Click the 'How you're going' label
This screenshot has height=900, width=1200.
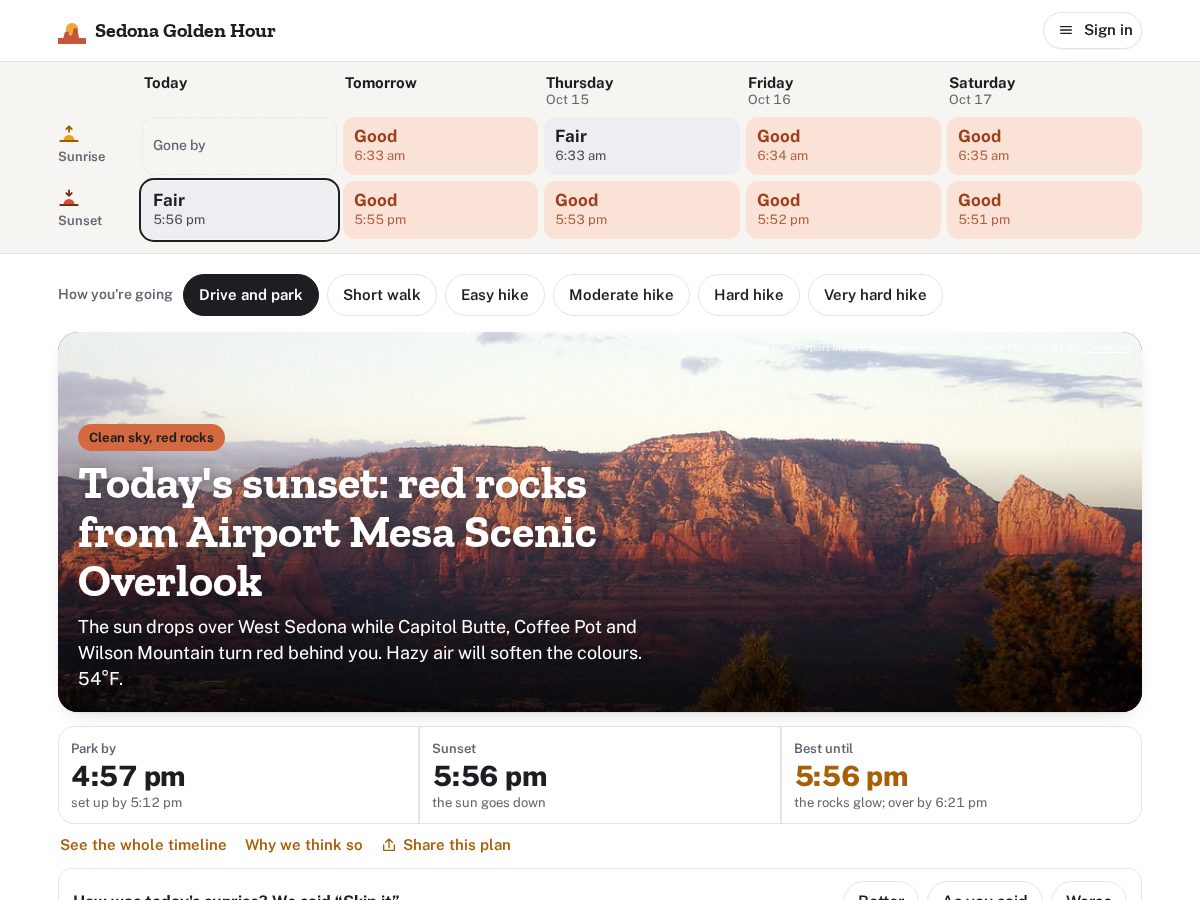[x=115, y=294]
